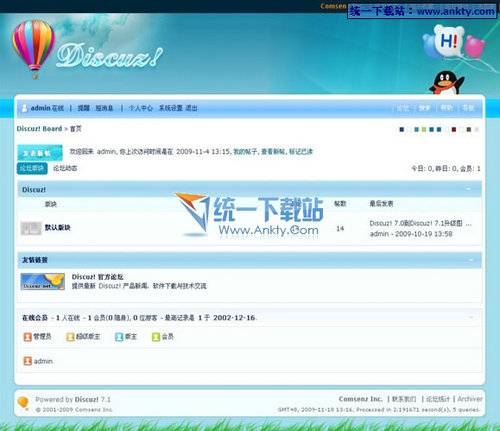Select the light green style swatch
This screenshot has width=500, height=431.
pyautogui.click(x=424, y=129)
